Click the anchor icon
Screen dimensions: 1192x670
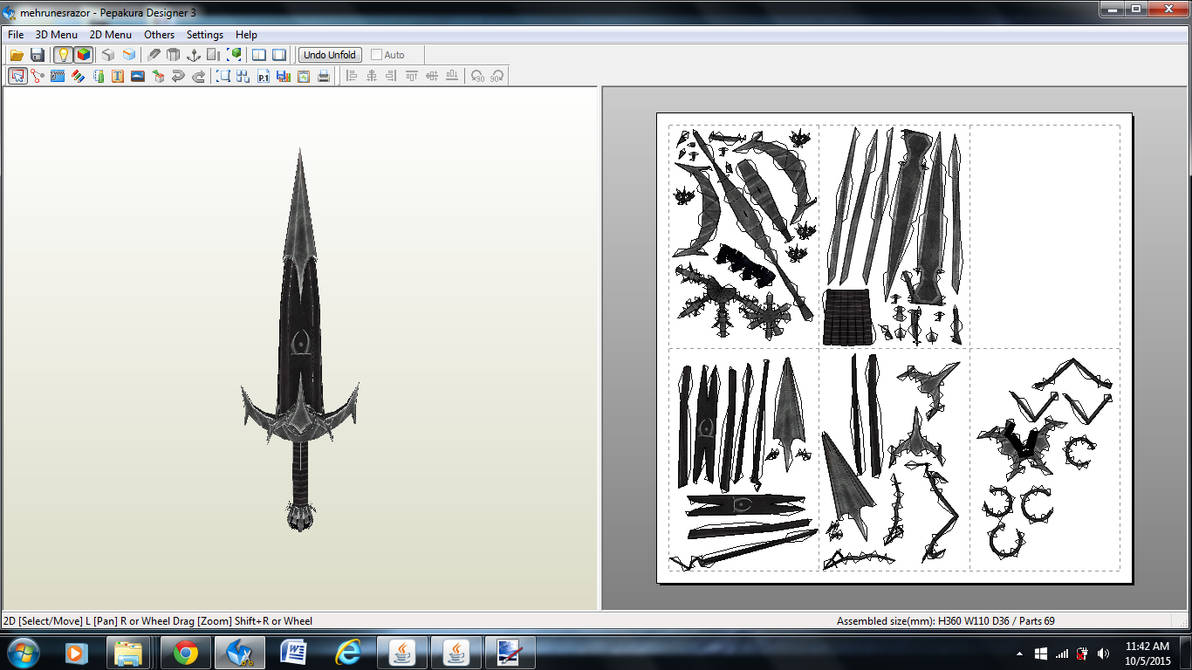[193, 55]
